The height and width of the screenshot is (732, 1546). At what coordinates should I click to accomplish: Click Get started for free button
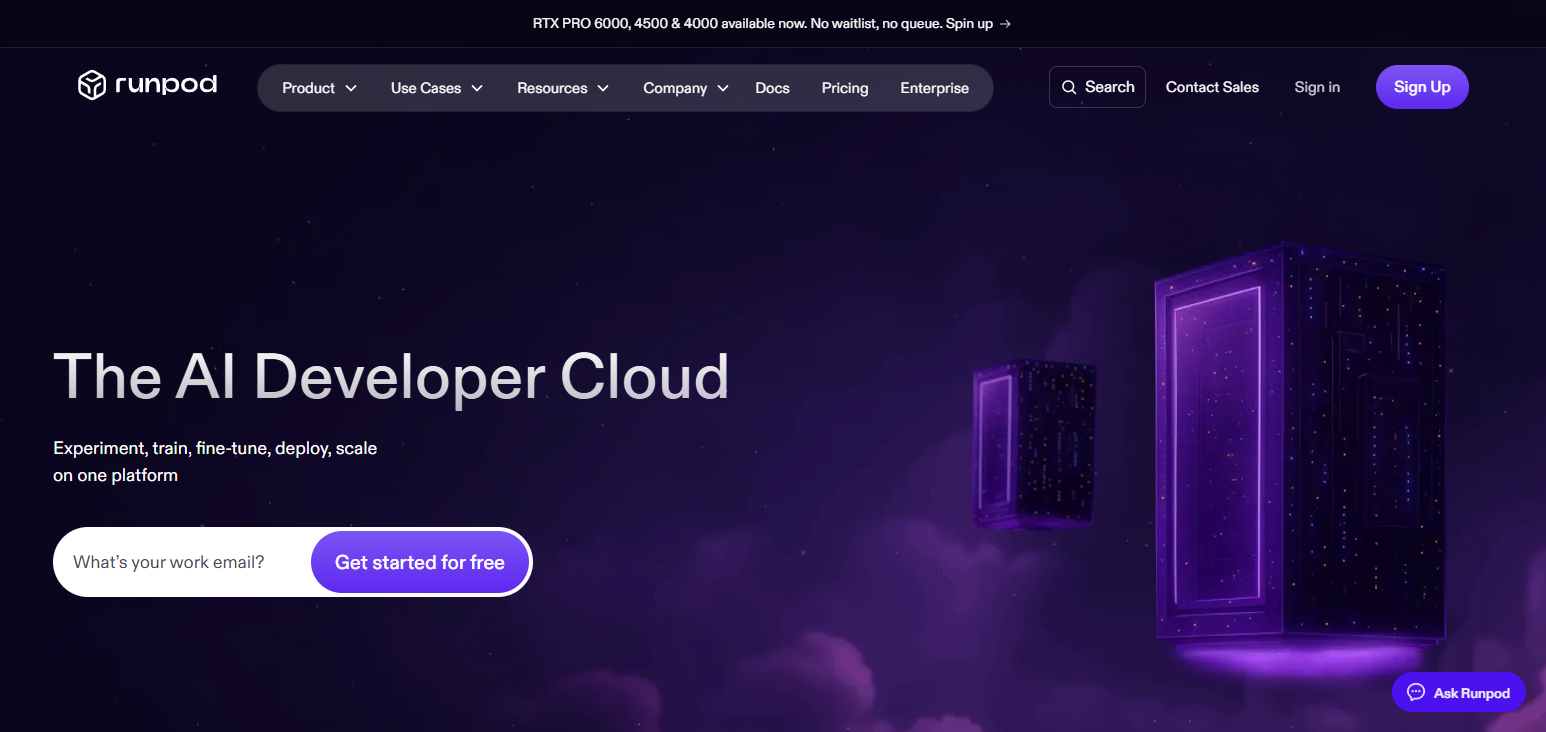[420, 562]
